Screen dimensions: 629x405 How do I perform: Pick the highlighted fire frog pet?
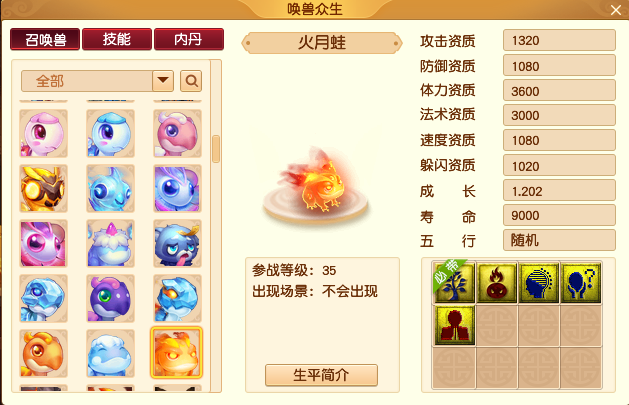click(x=177, y=353)
